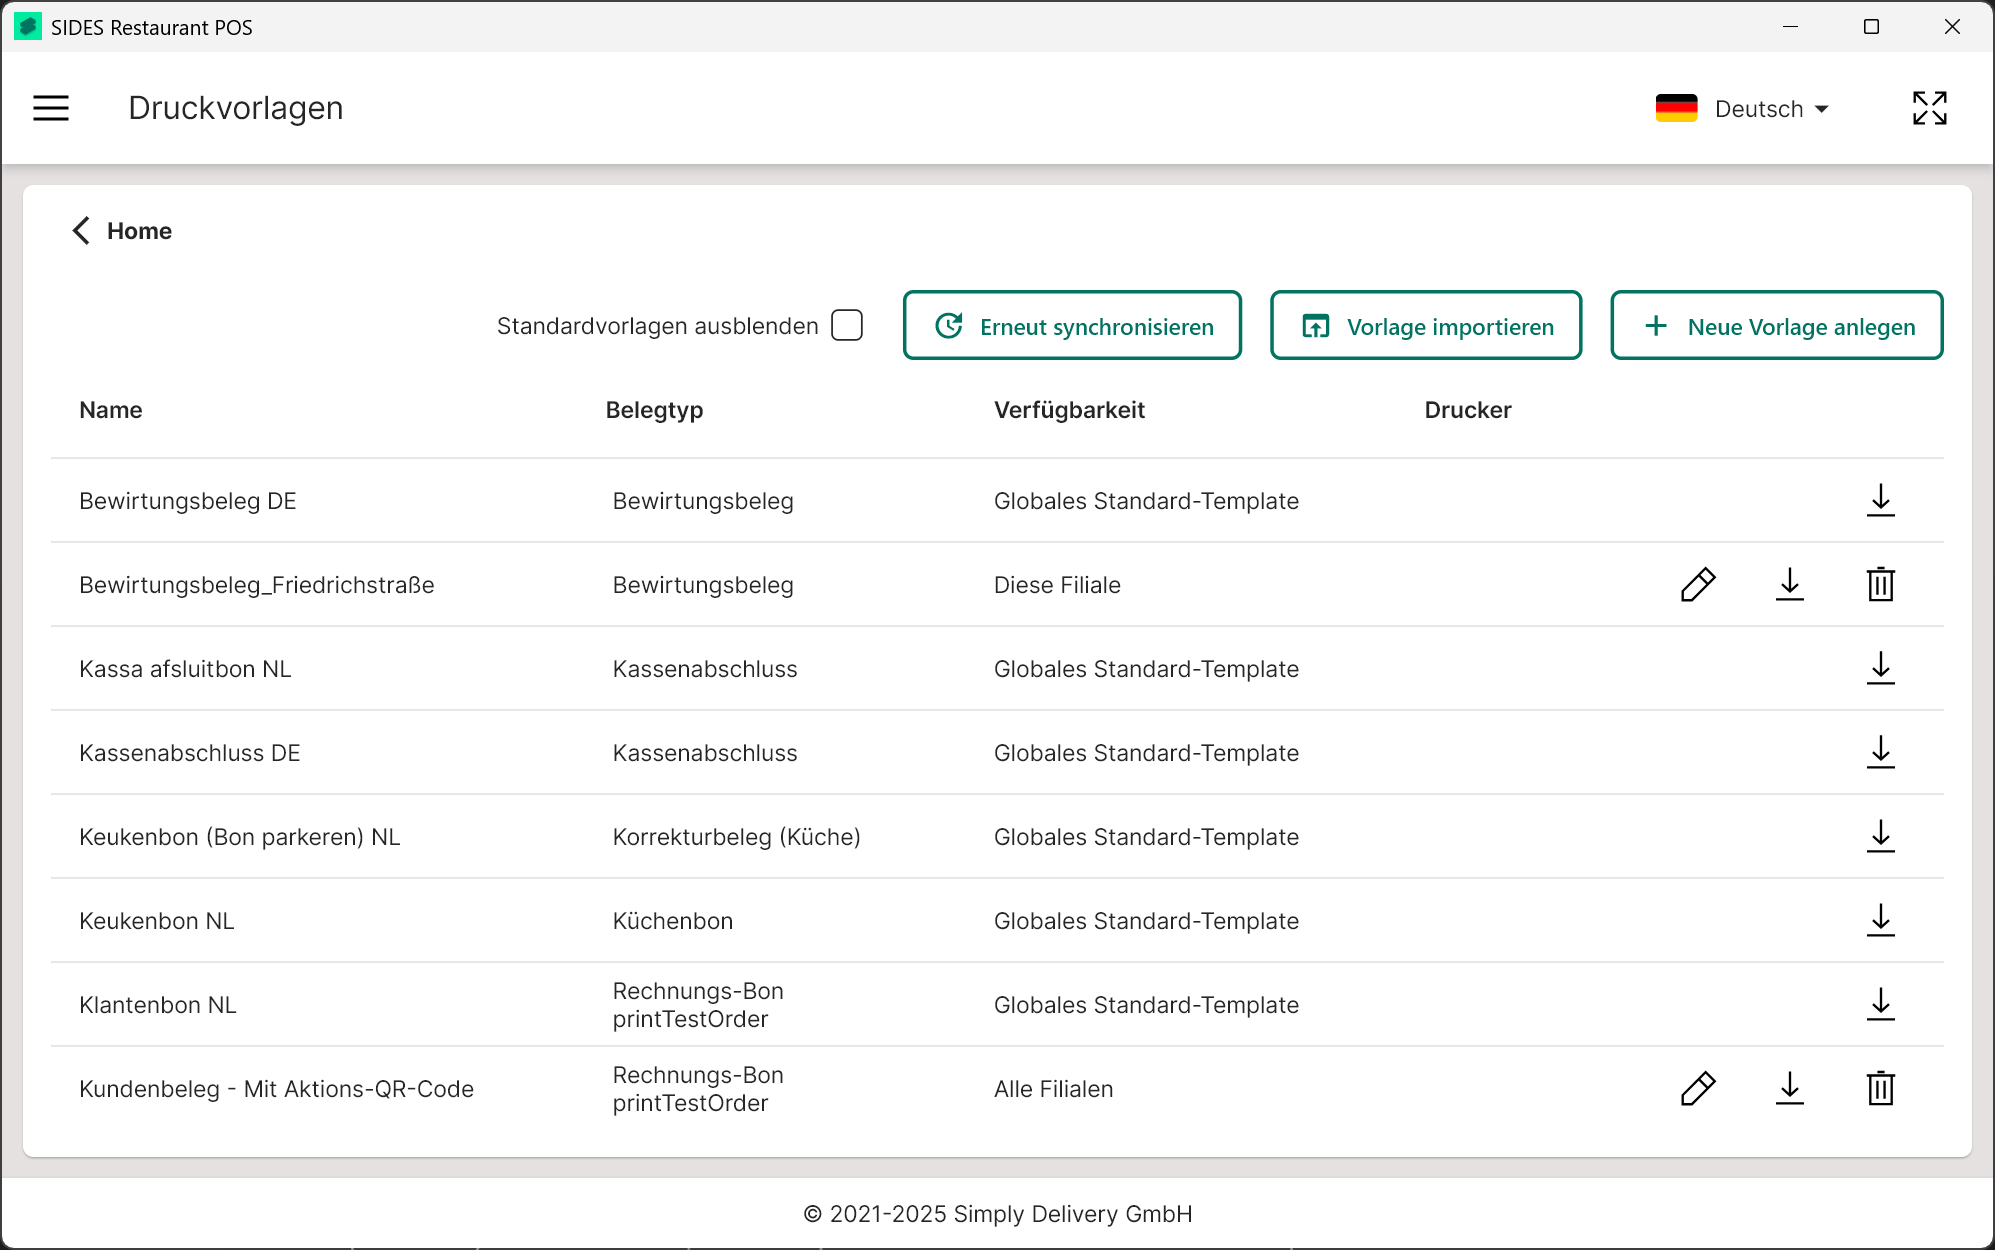Download Klantenbon NL template

coord(1880,1004)
